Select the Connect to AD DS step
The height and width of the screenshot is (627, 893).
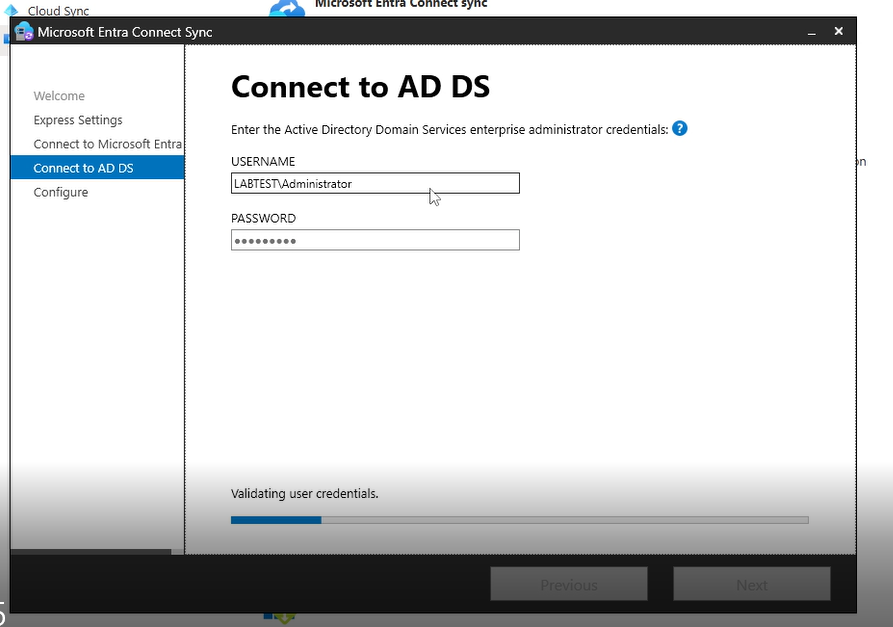click(97, 168)
